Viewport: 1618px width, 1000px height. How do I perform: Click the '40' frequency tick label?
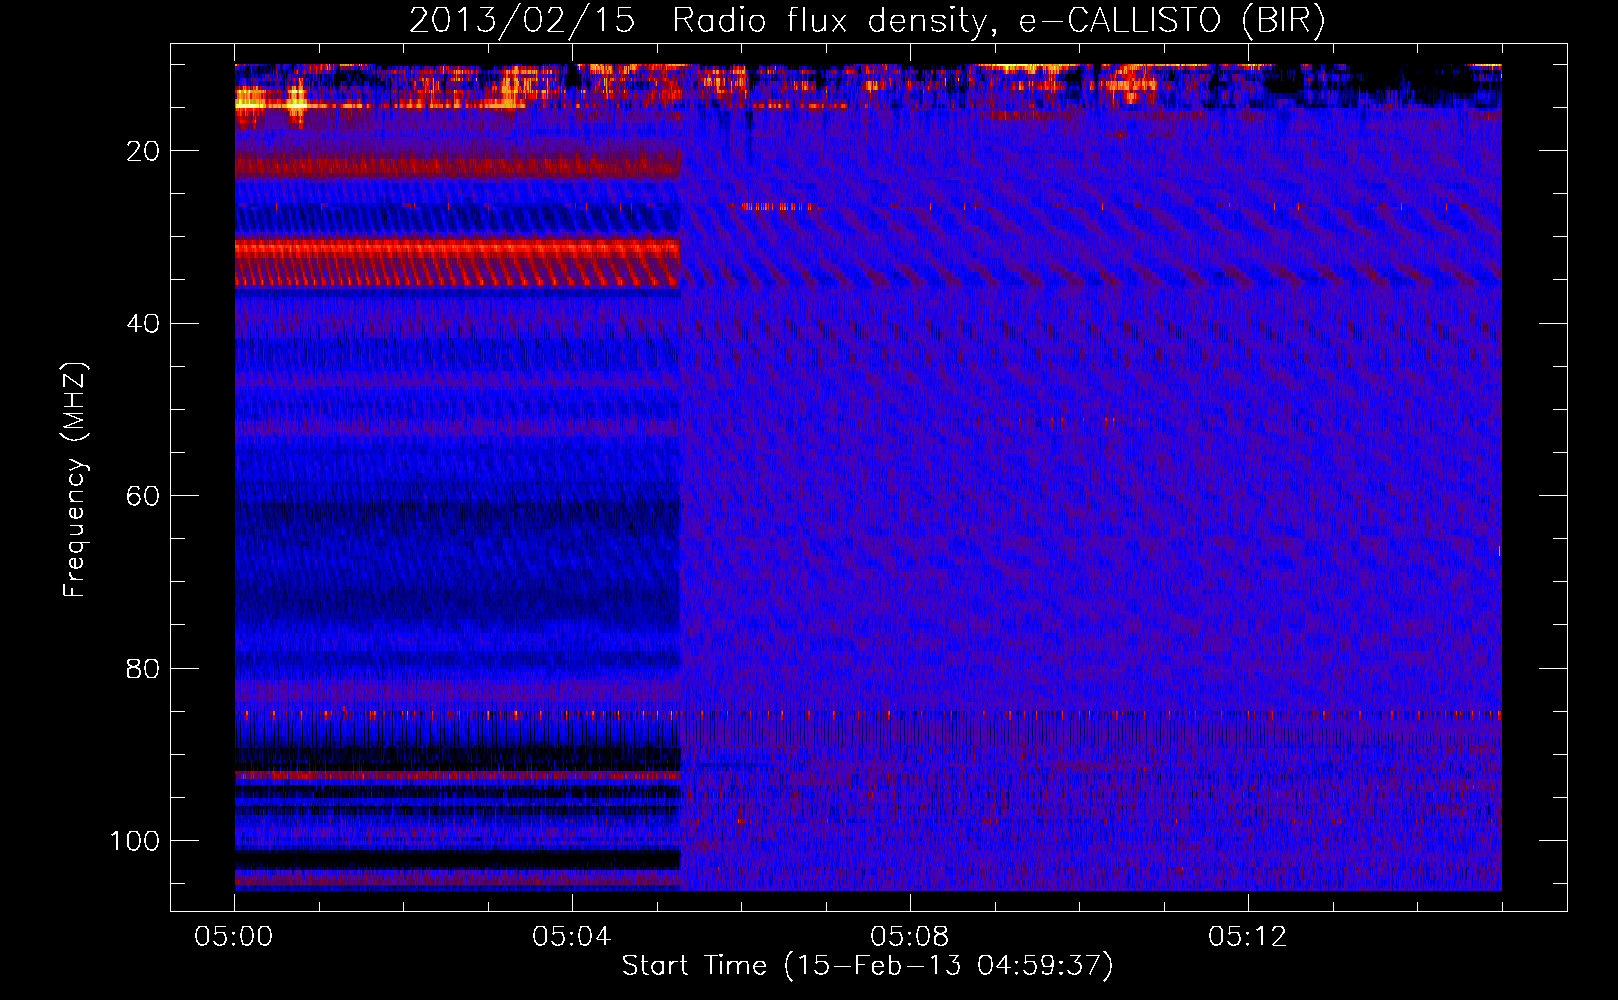pos(144,323)
